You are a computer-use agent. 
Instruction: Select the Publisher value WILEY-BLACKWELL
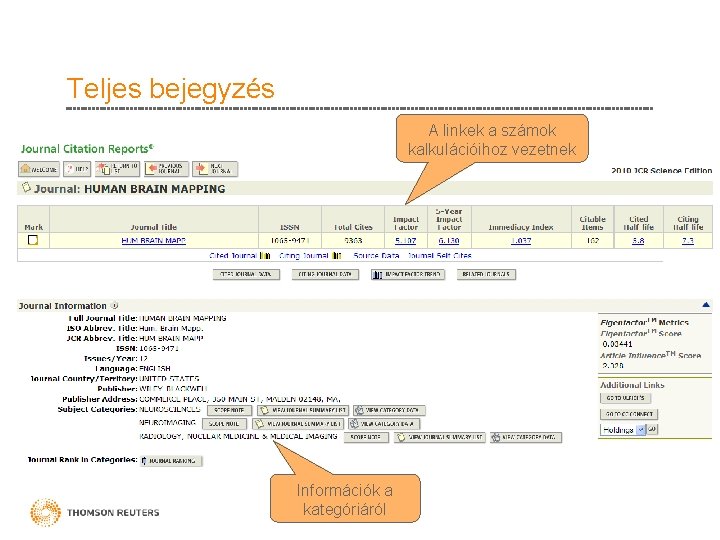(173, 389)
